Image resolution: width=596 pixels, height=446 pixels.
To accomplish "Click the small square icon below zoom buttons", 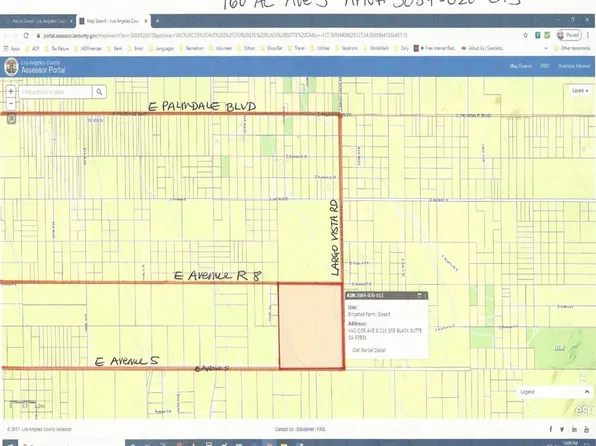I will click(11, 119).
